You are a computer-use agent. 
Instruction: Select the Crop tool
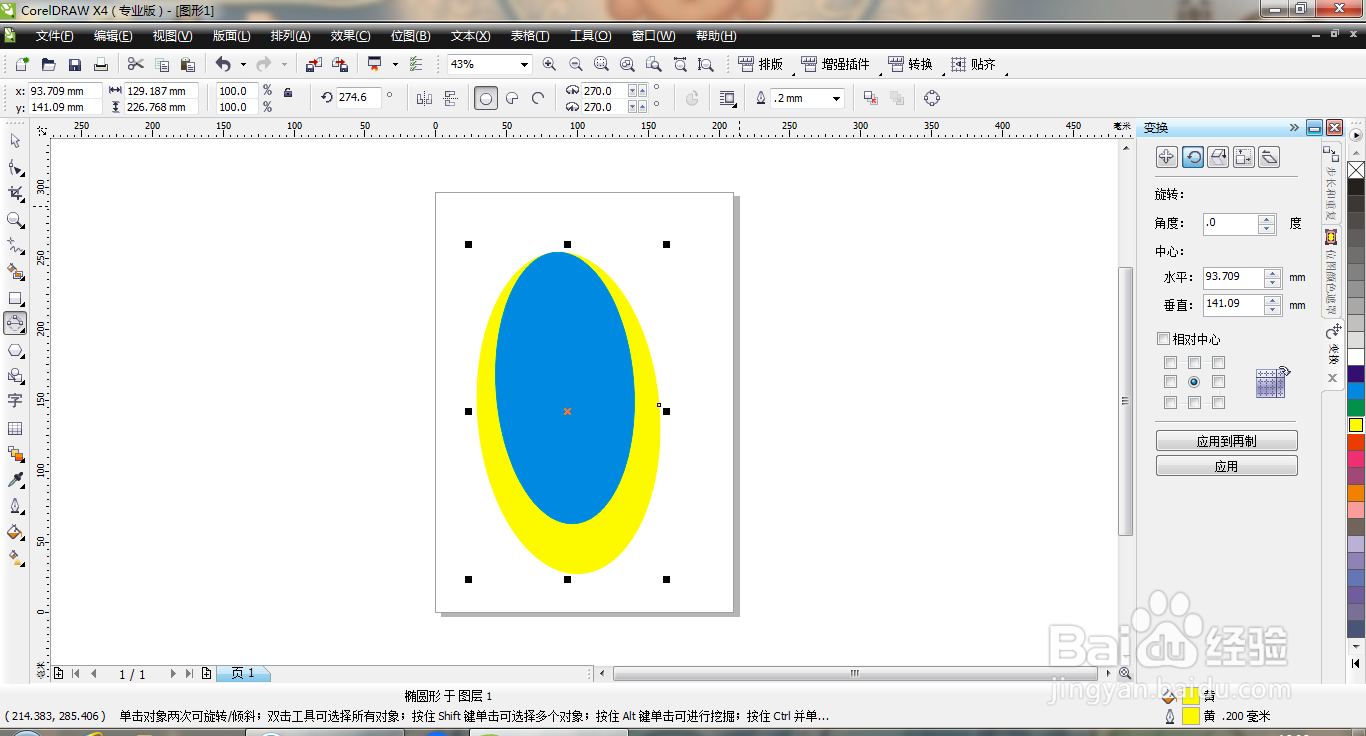pos(15,193)
